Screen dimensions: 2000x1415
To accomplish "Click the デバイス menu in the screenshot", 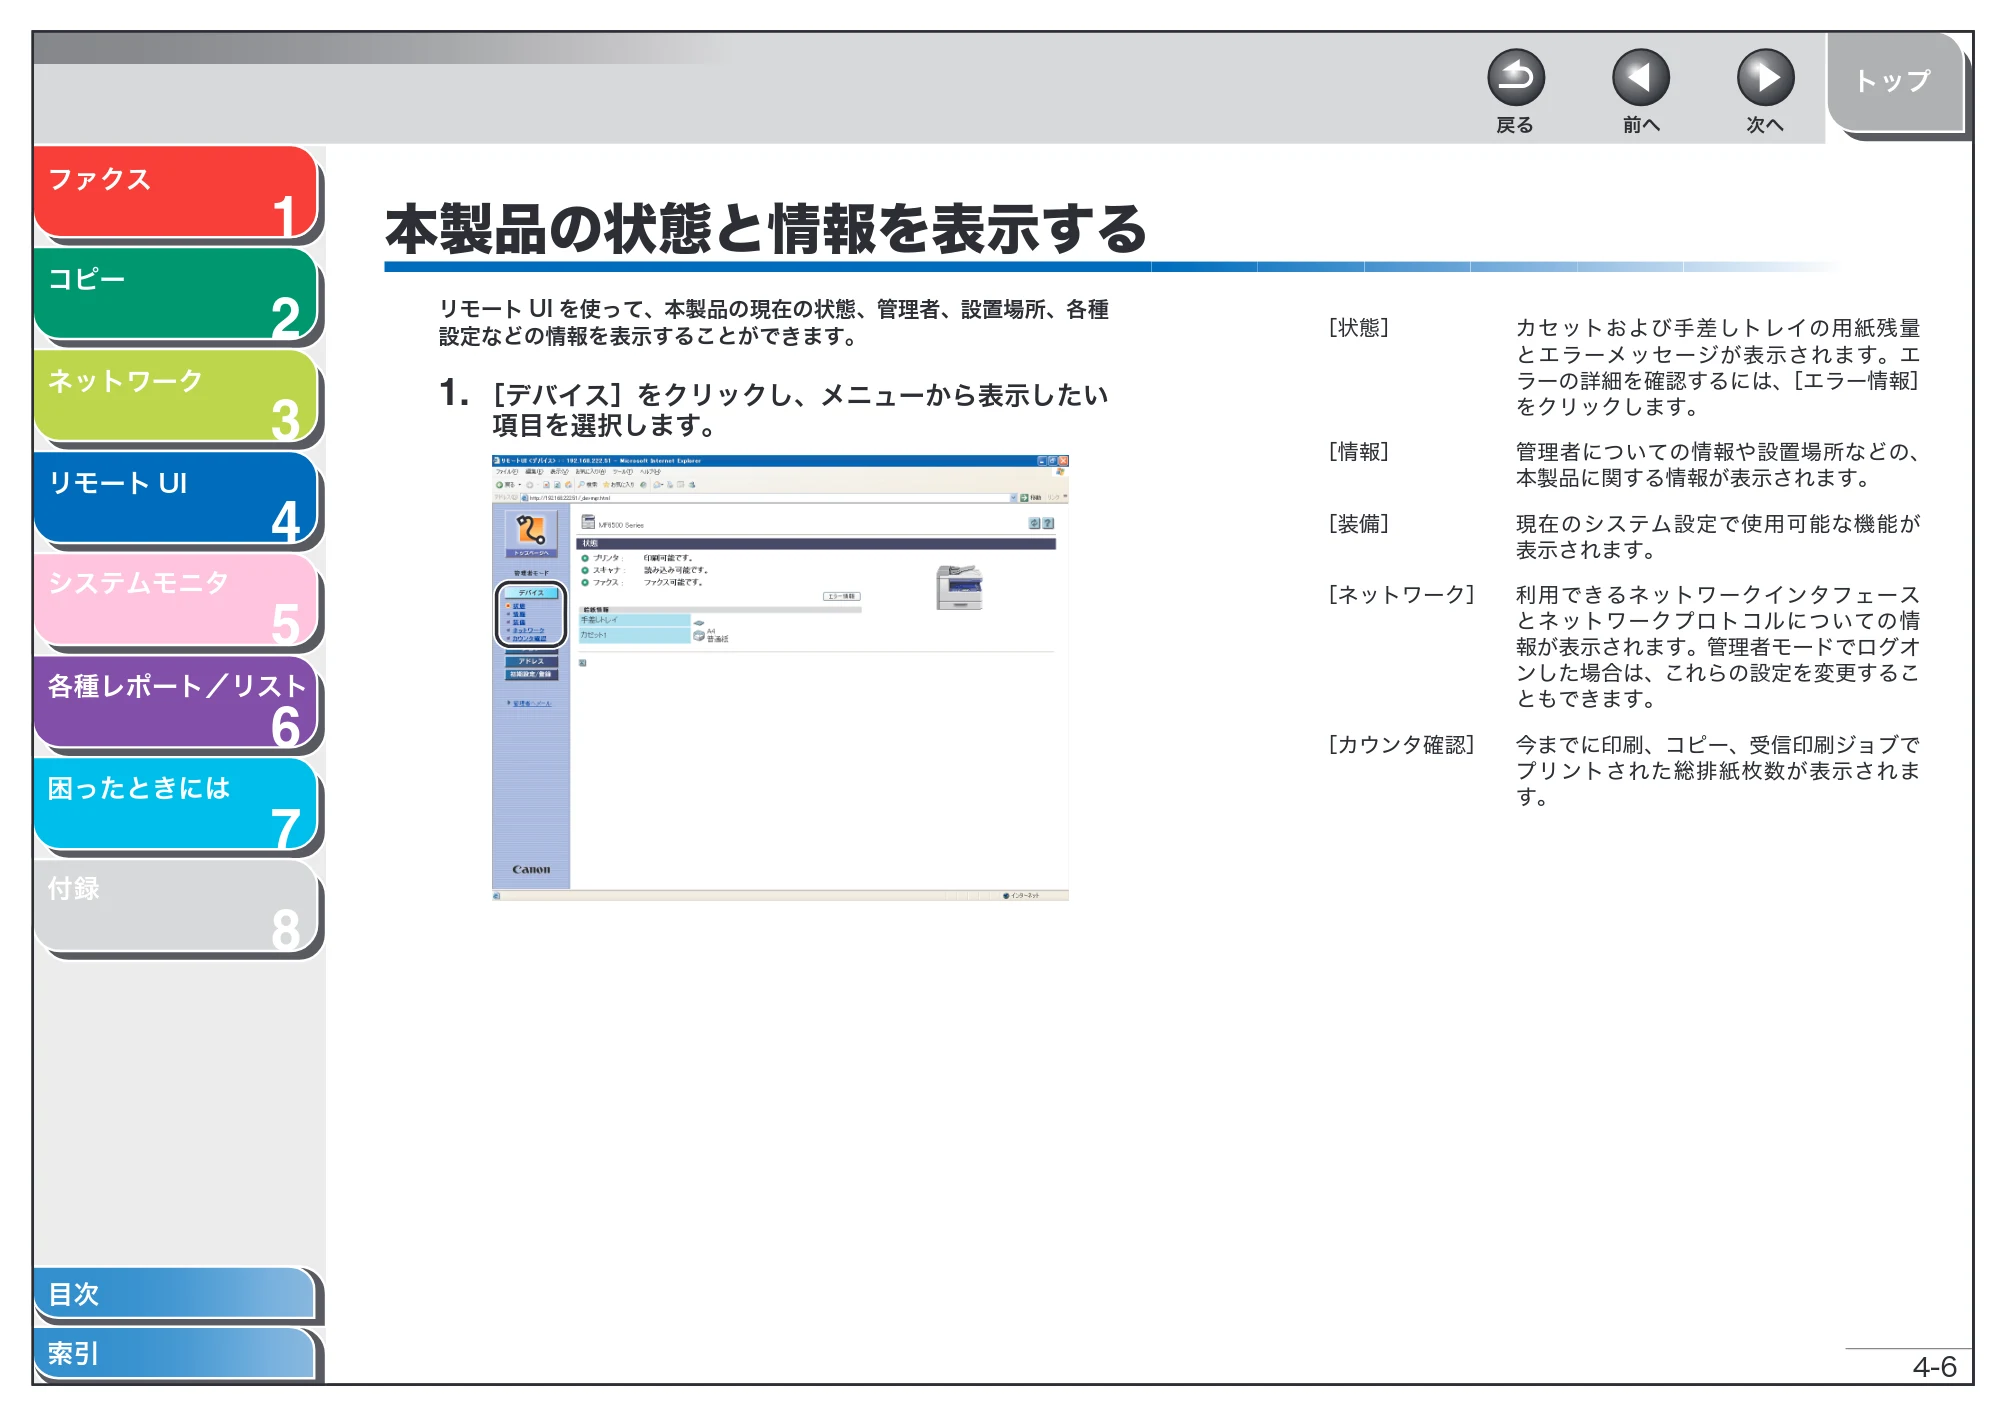I will (531, 593).
